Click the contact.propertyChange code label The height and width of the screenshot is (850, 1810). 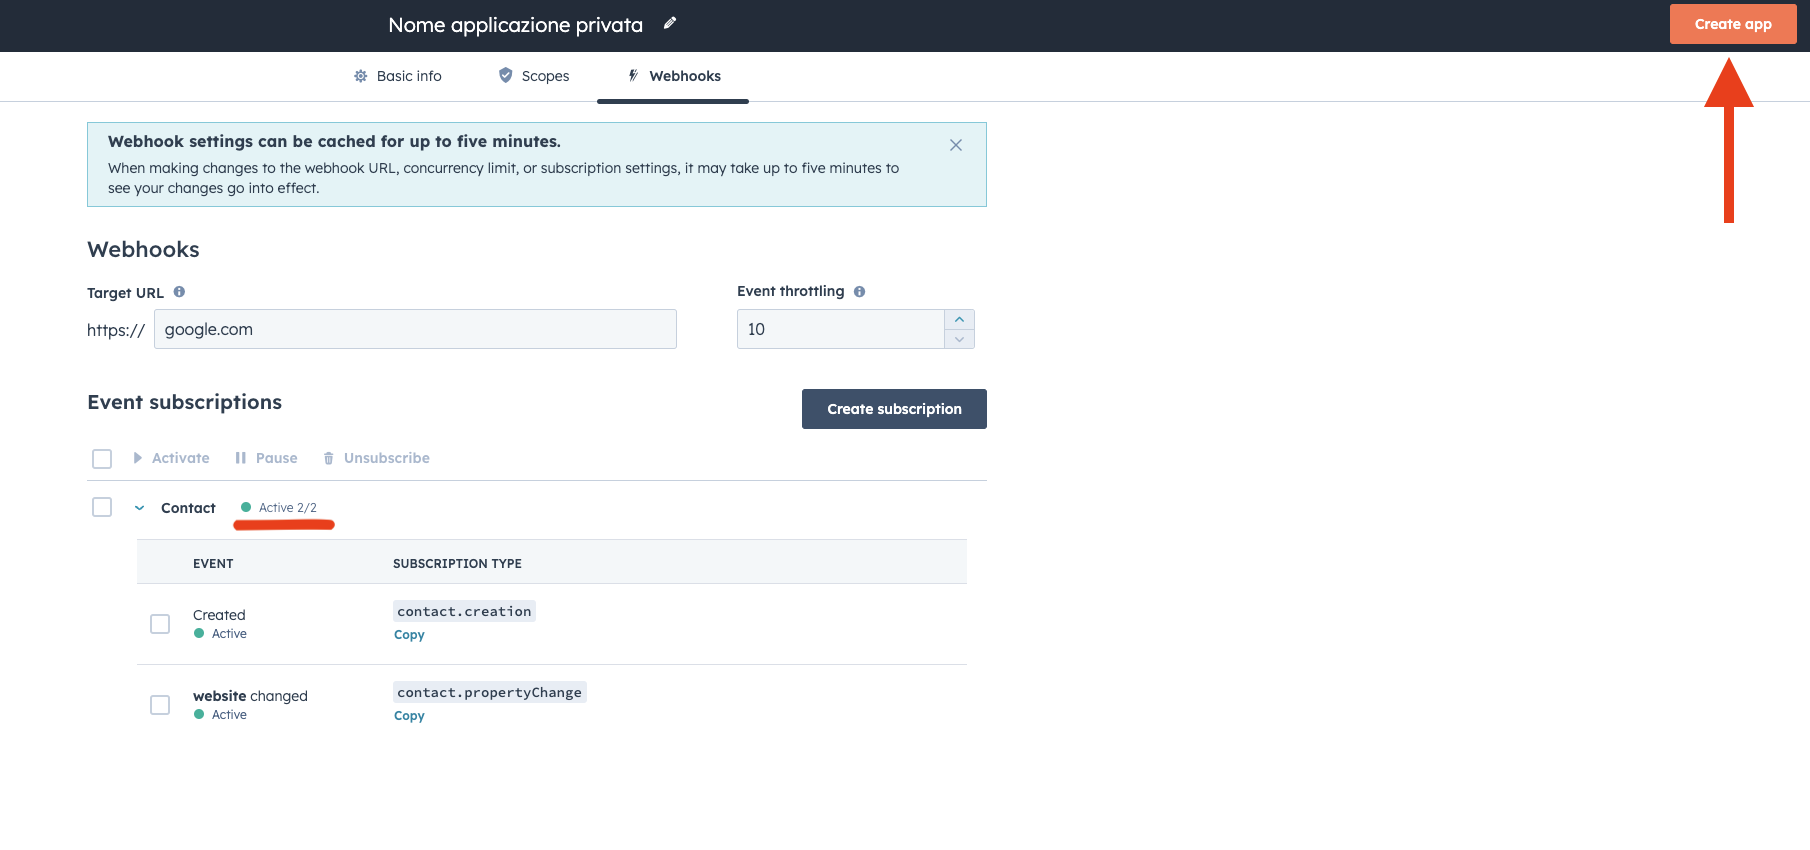[489, 692]
